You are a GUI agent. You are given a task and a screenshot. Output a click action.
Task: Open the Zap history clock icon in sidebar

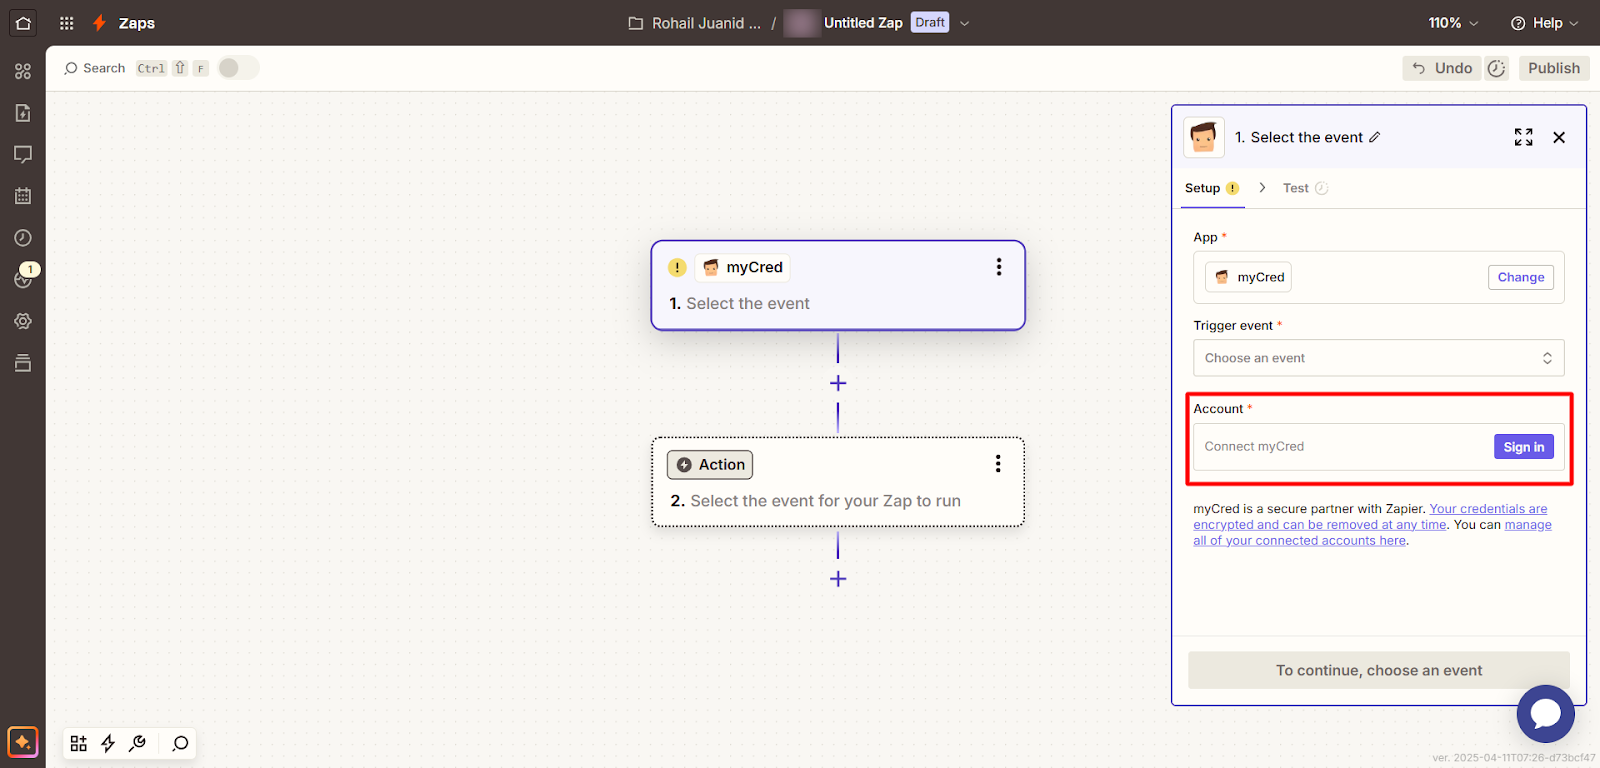click(x=23, y=238)
